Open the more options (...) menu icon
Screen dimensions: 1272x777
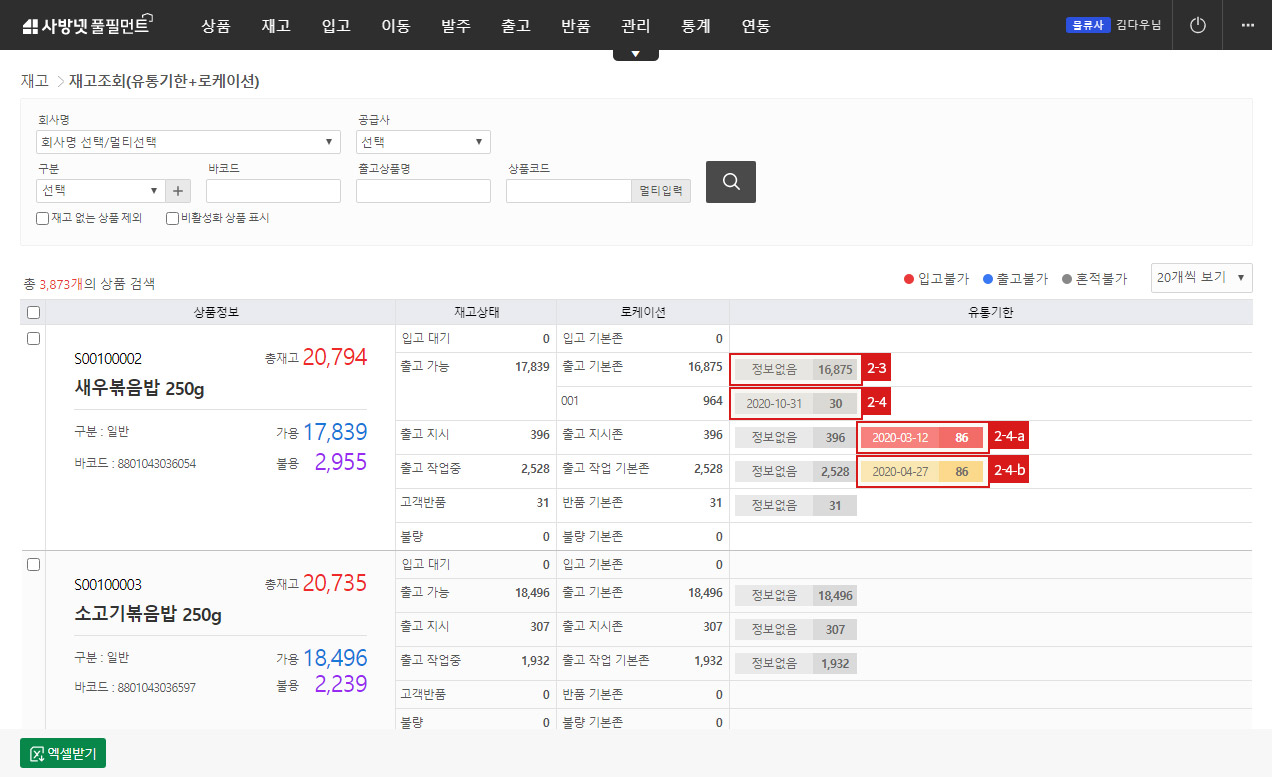[x=1247, y=25]
